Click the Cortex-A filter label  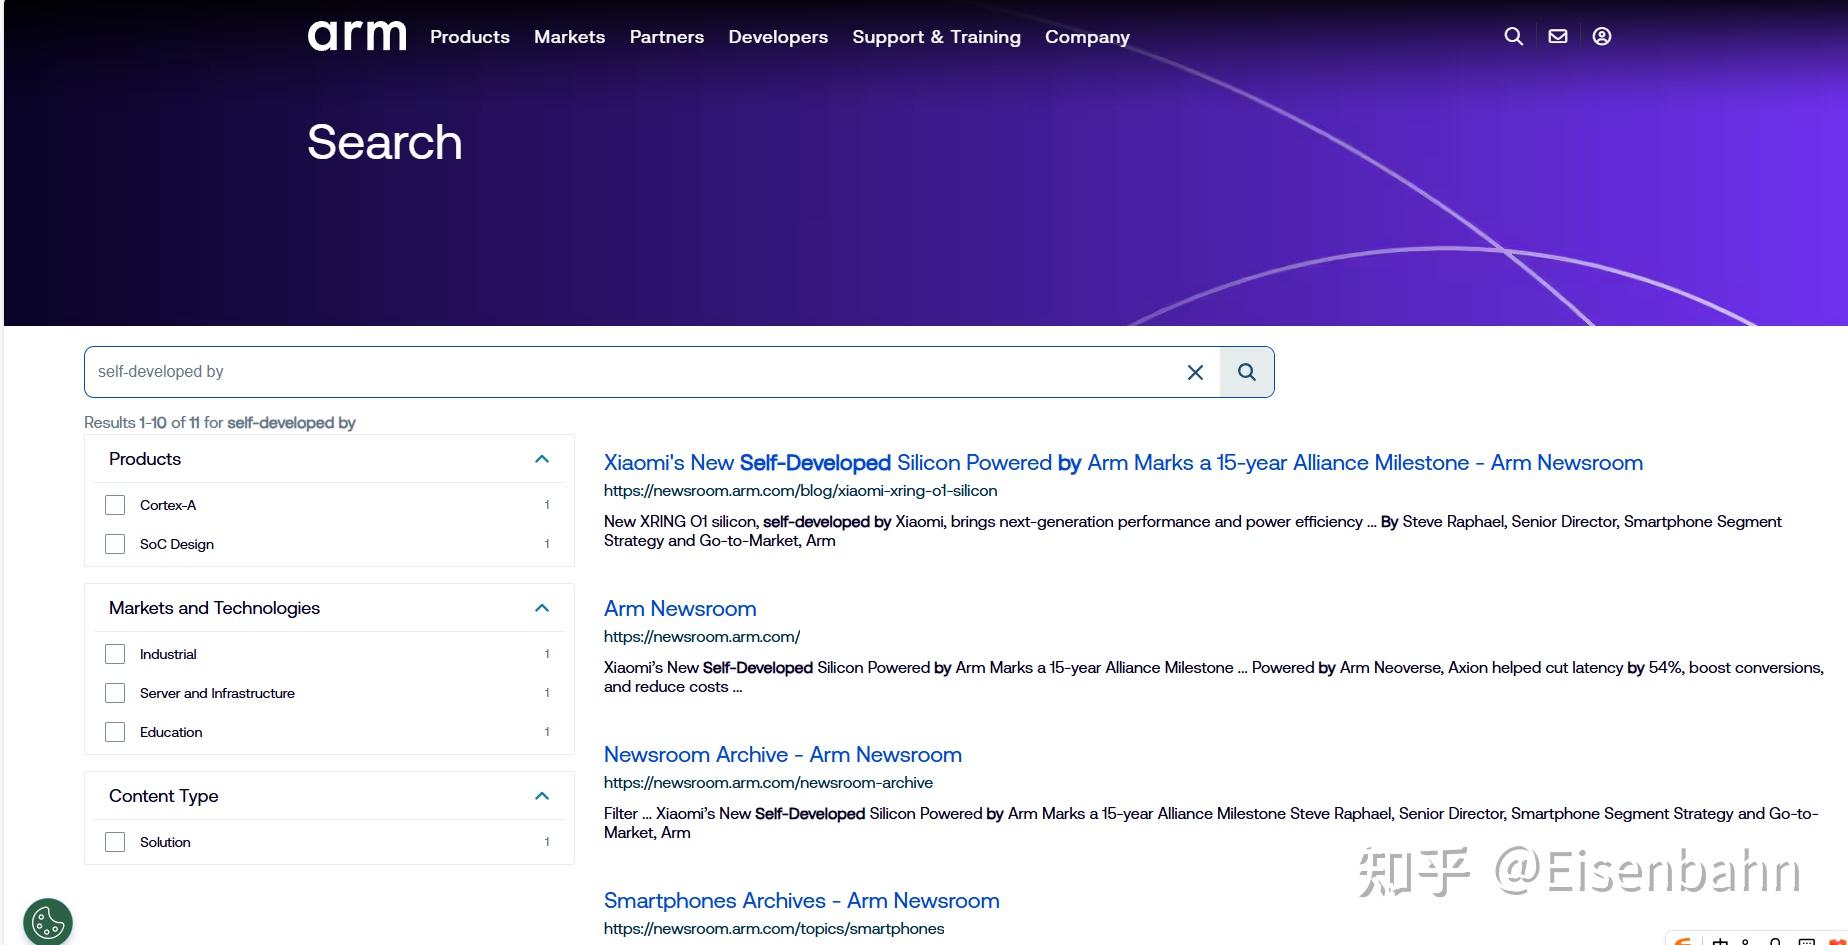coord(168,505)
